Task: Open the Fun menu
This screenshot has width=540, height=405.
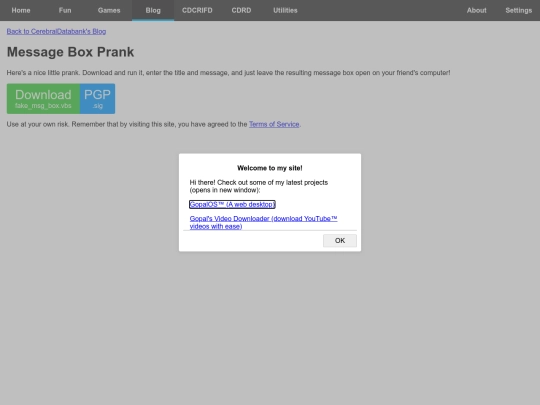Action: click(65, 10)
